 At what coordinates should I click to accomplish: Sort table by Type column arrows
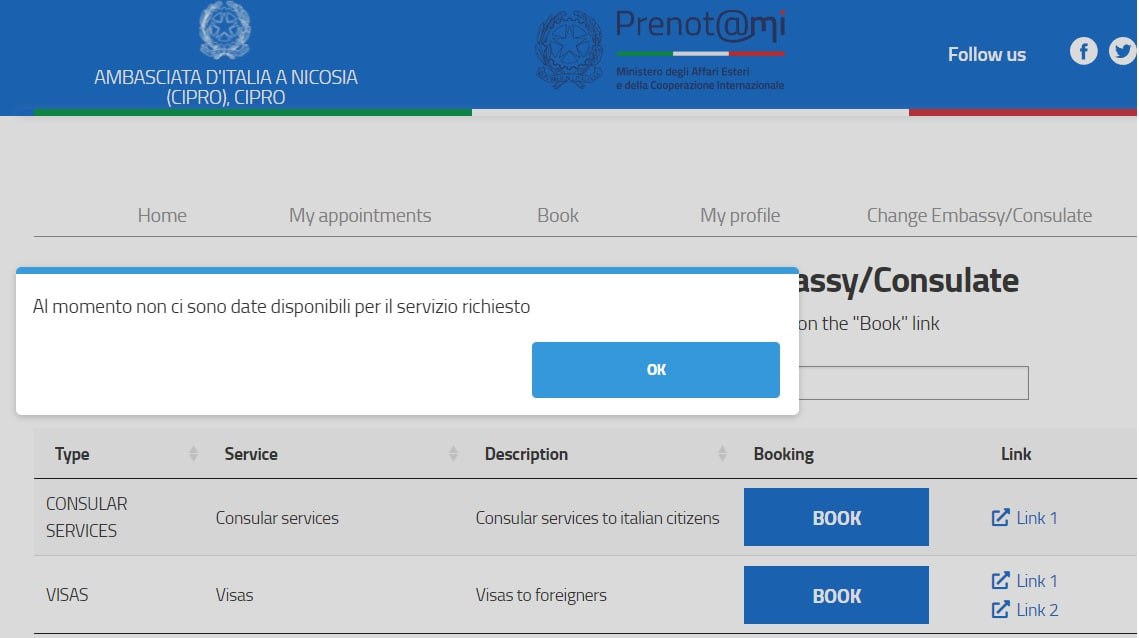[x=193, y=454]
